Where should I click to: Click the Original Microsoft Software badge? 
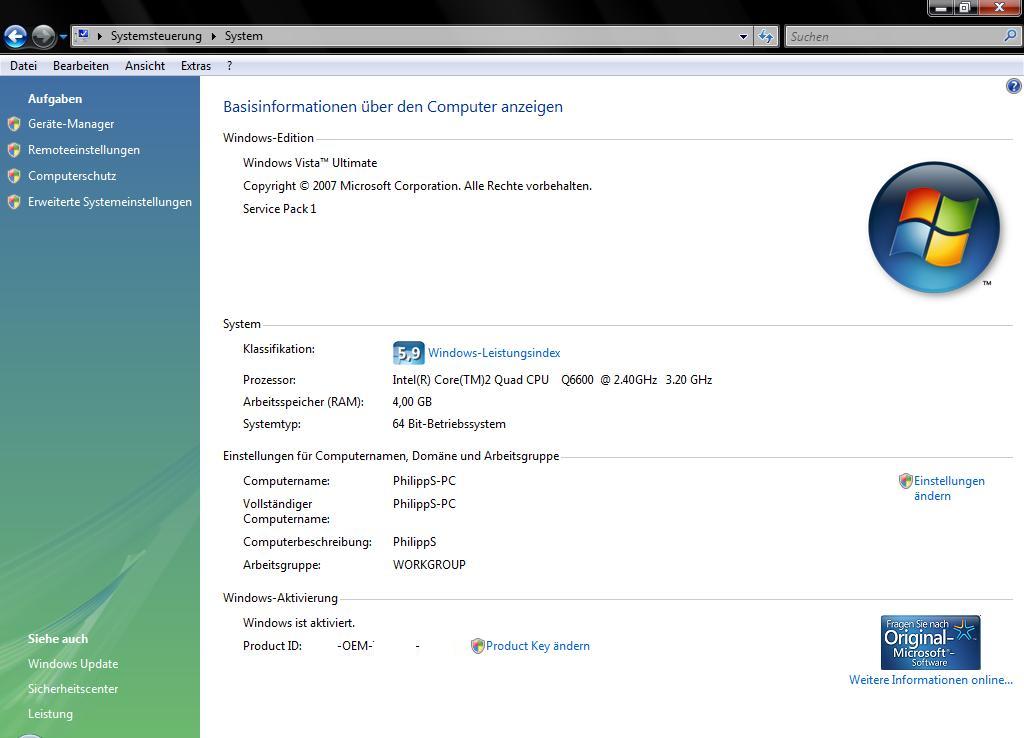[x=931, y=643]
